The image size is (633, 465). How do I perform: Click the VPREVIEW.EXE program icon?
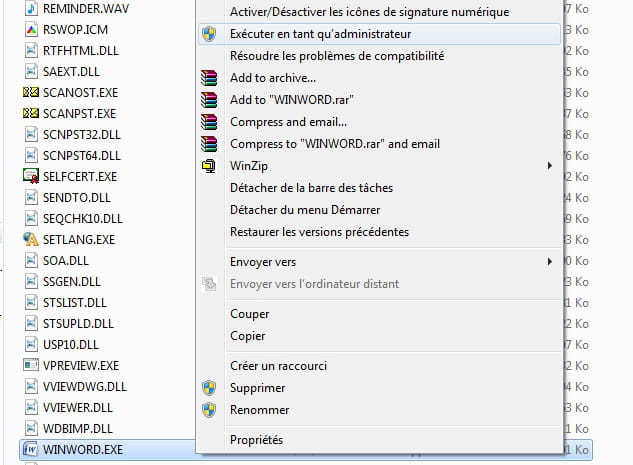click(x=31, y=365)
